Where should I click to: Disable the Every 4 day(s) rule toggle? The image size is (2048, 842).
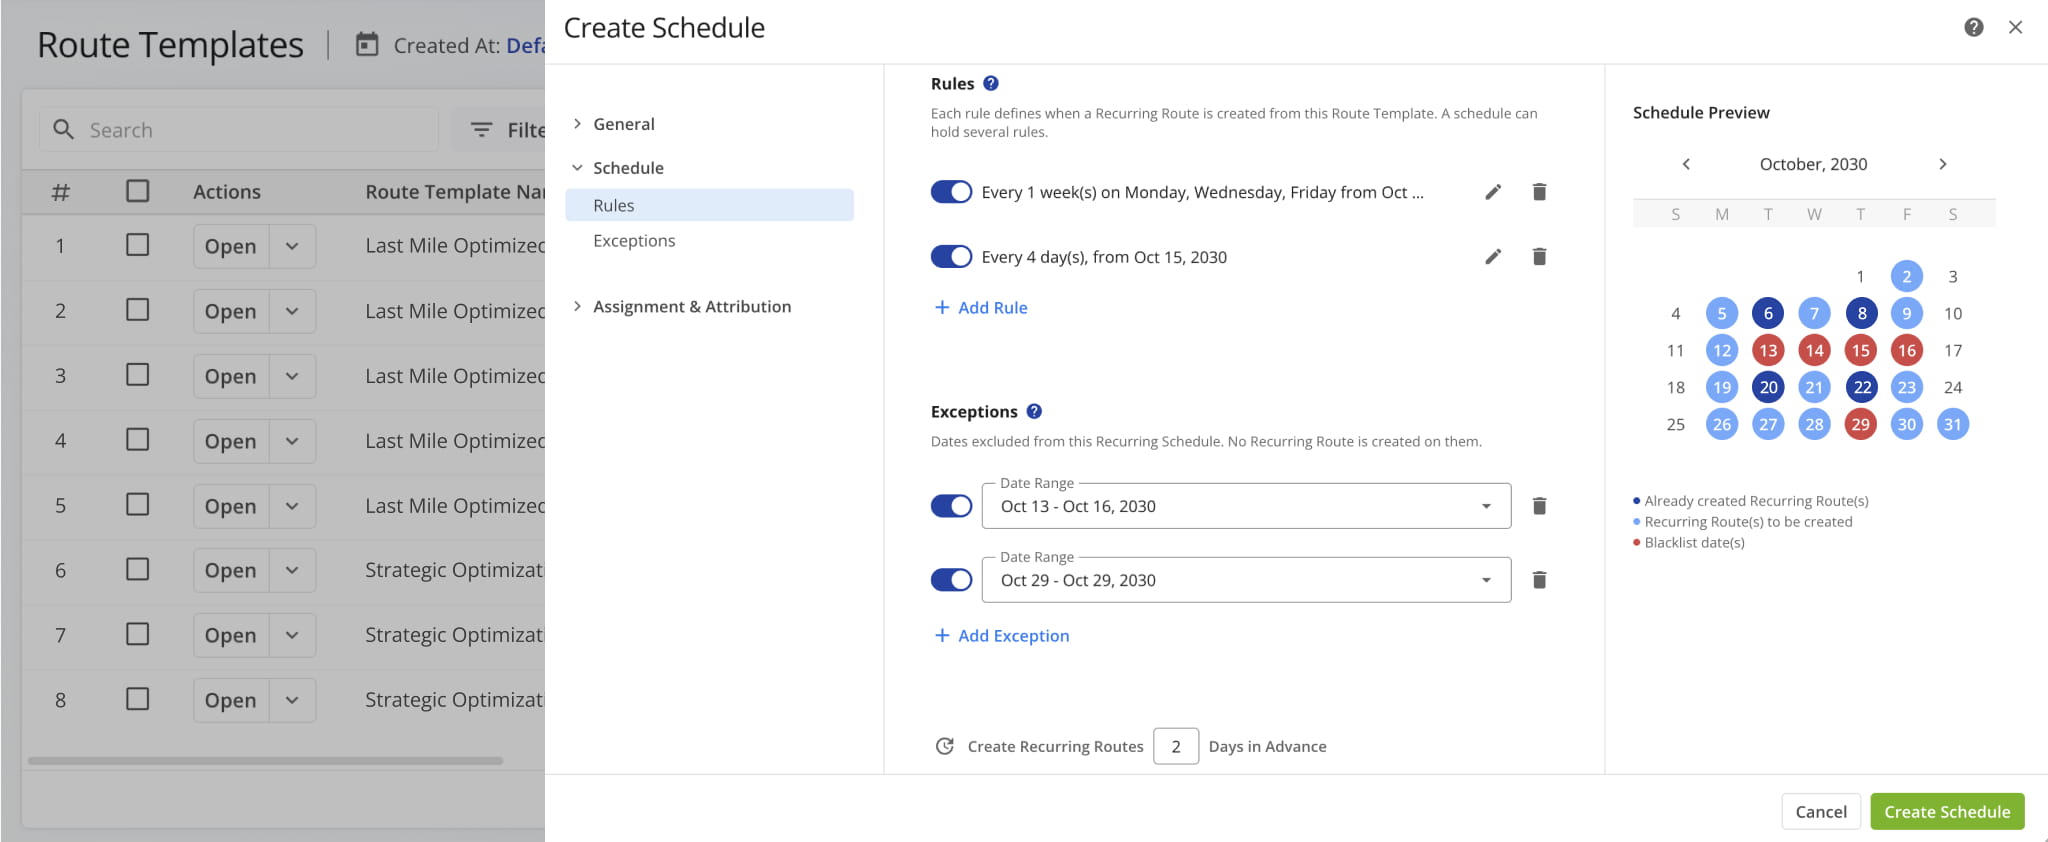[x=951, y=257]
